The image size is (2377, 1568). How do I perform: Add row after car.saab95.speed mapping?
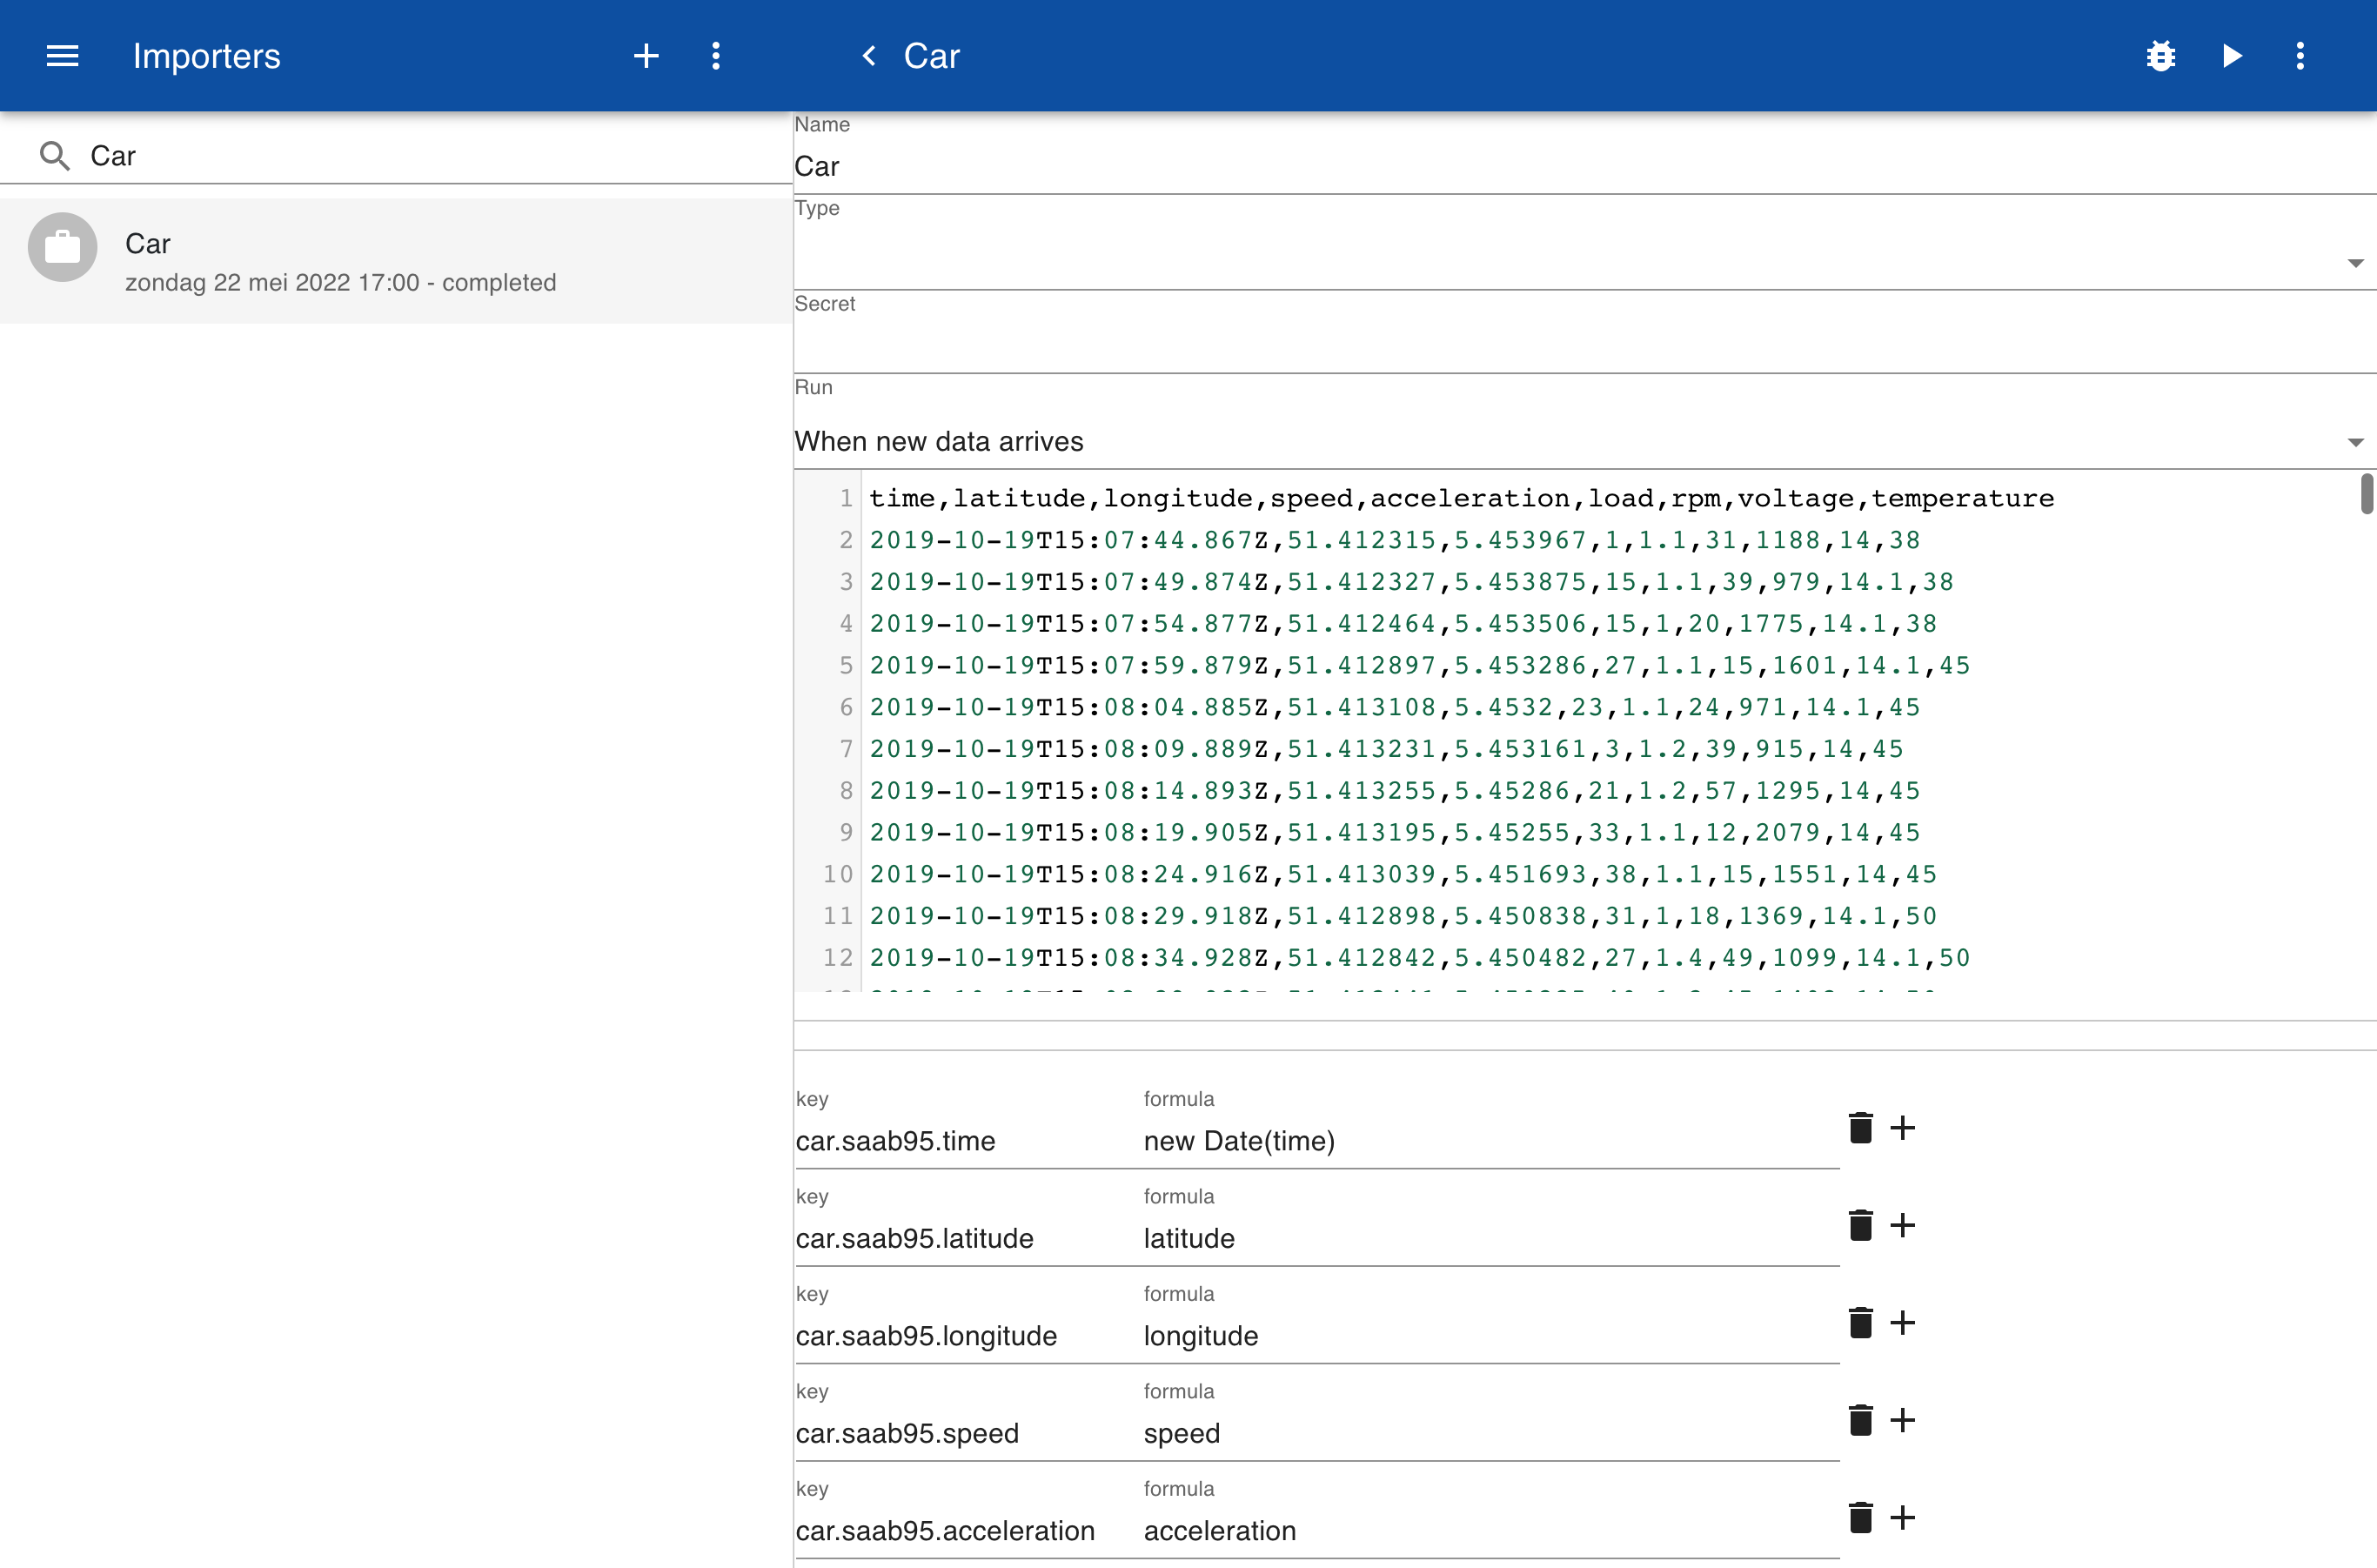pyautogui.click(x=1902, y=1420)
